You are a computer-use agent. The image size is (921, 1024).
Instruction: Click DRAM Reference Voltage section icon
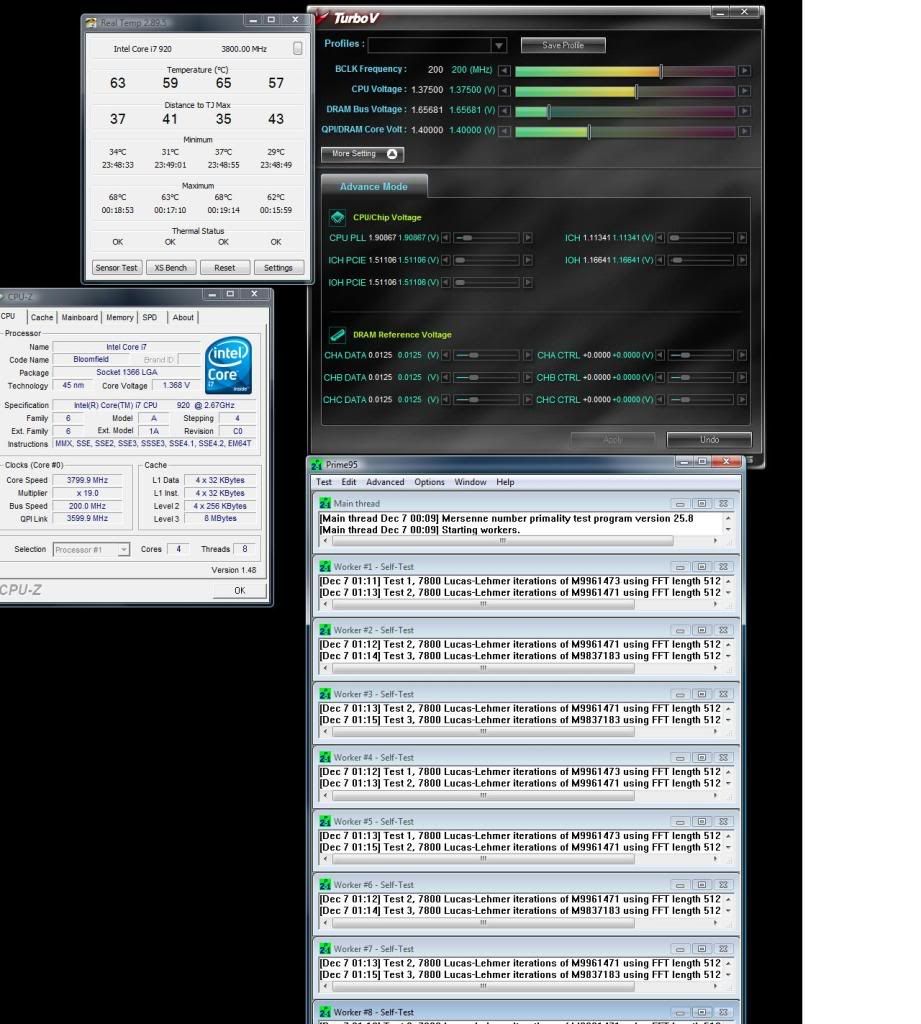tap(337, 334)
